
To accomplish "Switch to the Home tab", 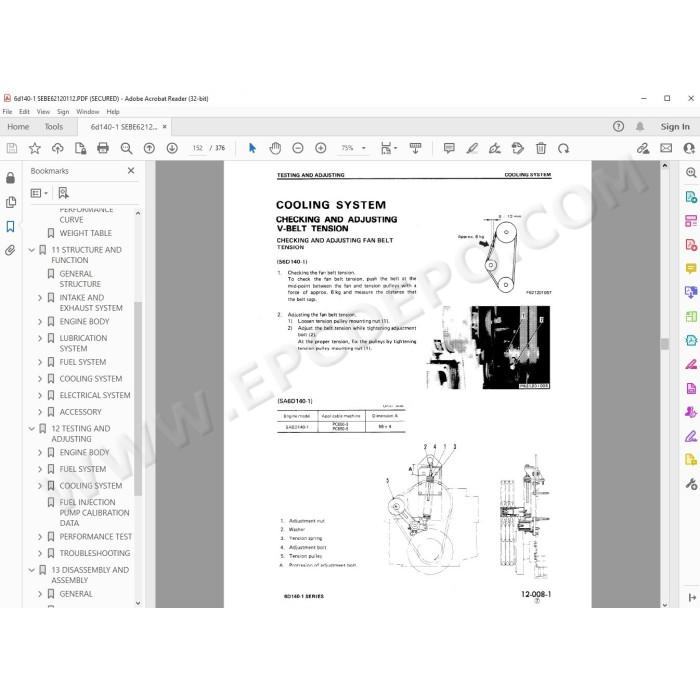I will [x=18, y=127].
